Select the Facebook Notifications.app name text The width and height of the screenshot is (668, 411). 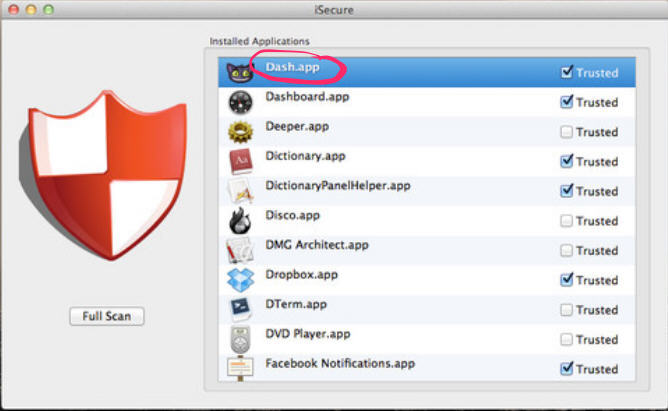pos(340,364)
